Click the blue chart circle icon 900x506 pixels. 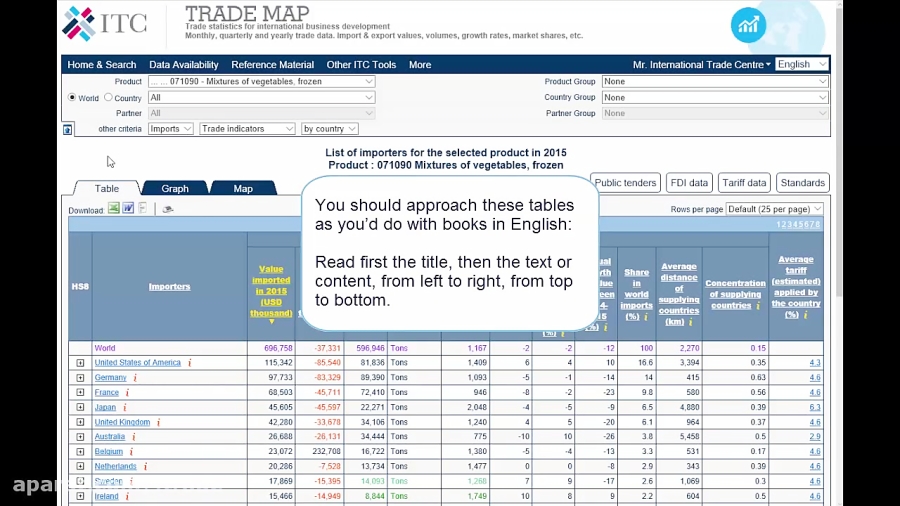pyautogui.click(x=748, y=25)
